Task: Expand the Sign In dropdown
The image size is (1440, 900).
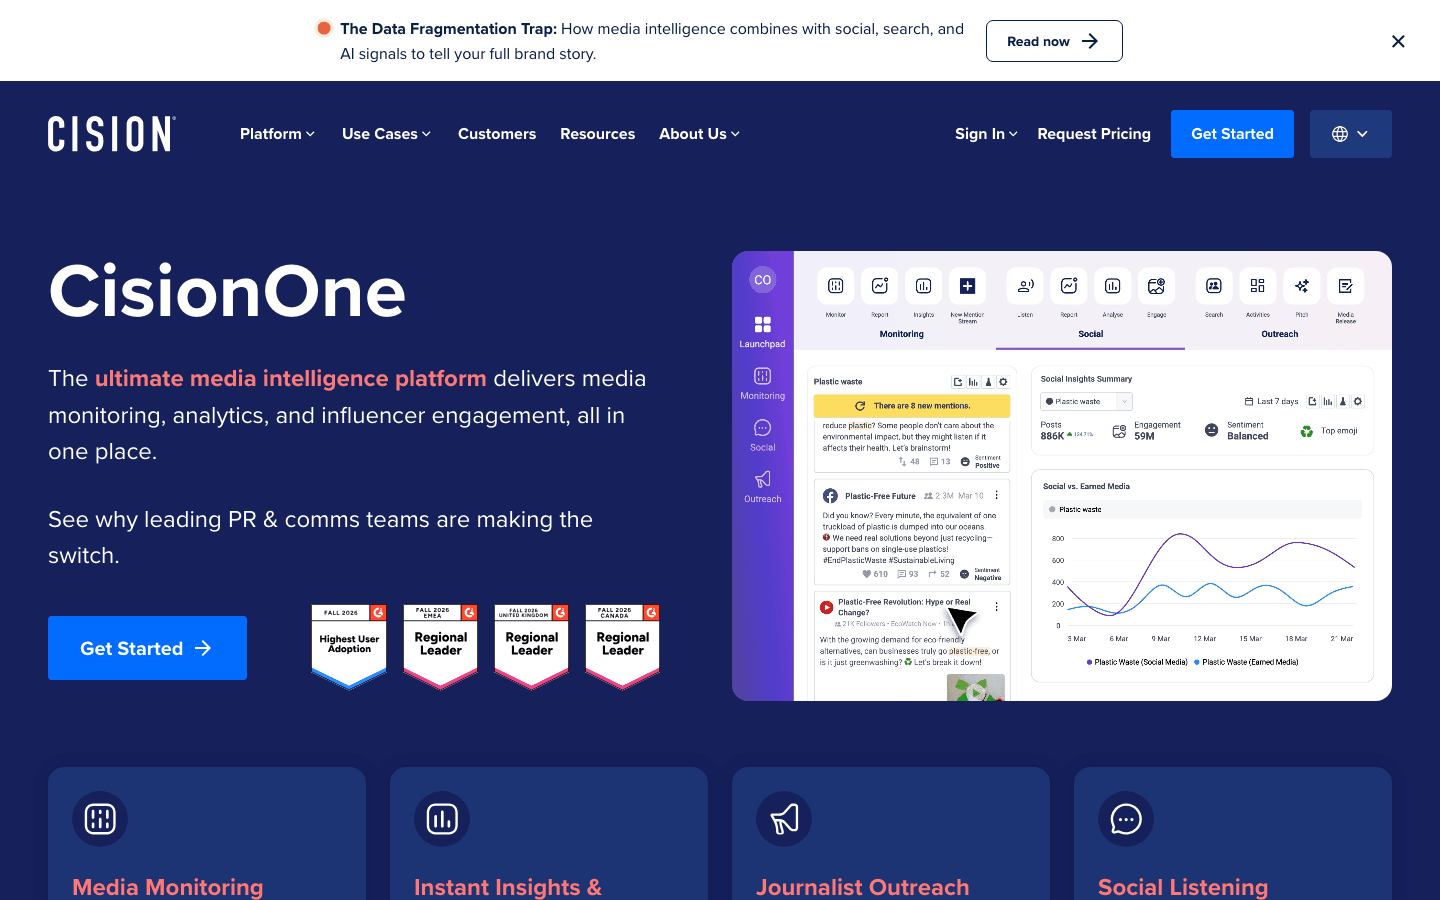Action: coord(986,134)
